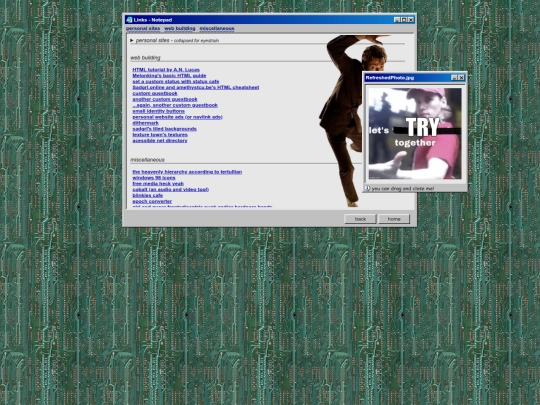Open the personal website ads link
540x405 pixels.
coord(177,117)
